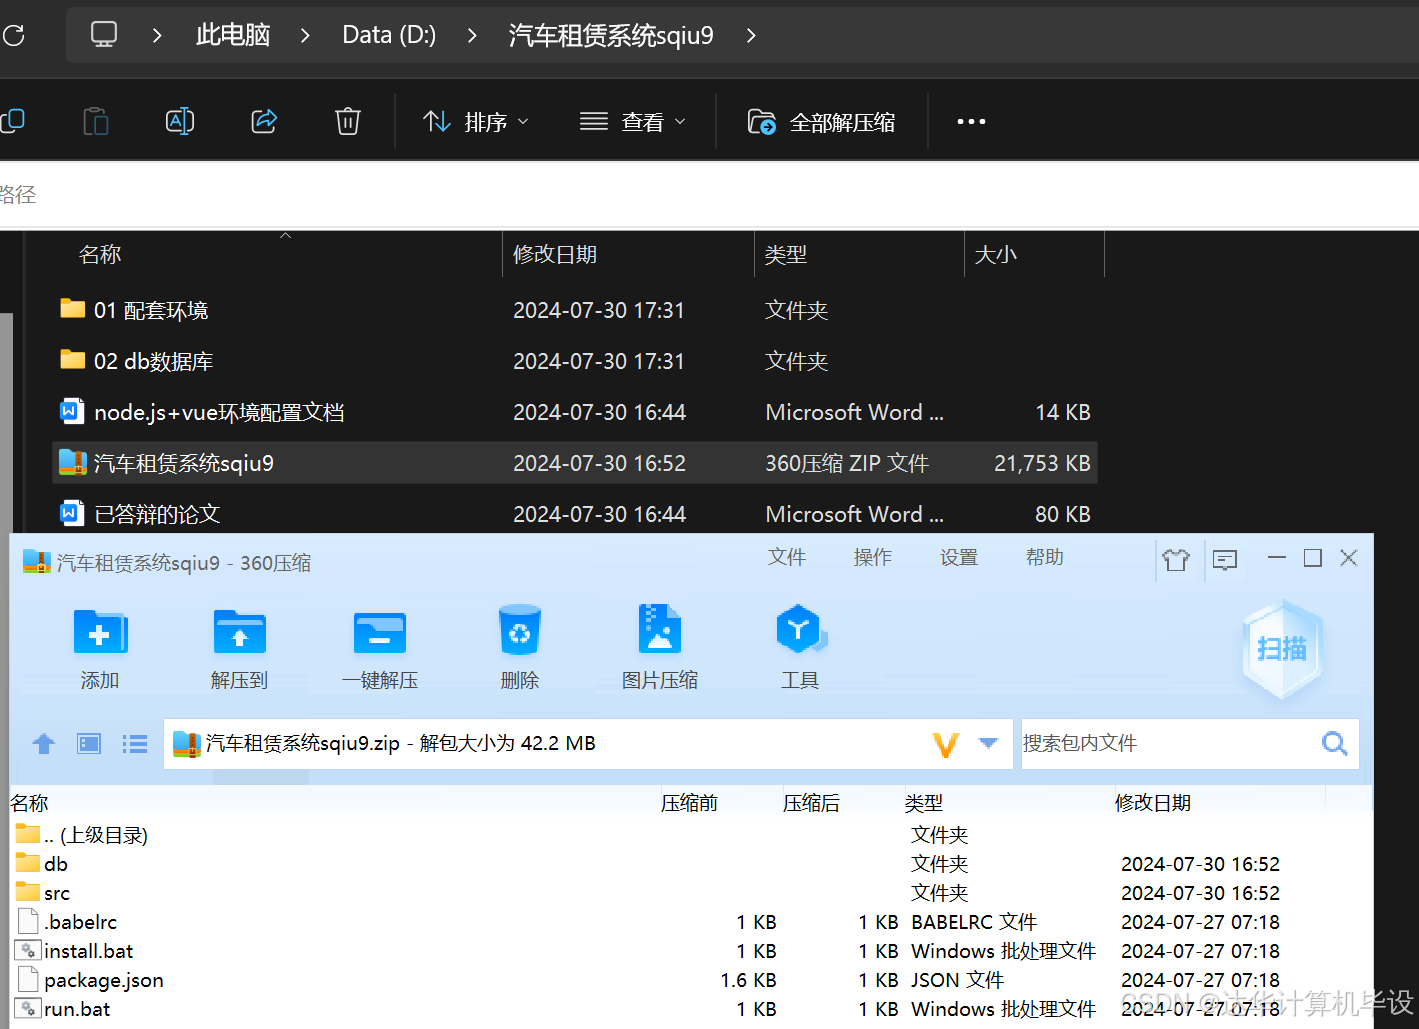The height and width of the screenshot is (1029, 1419).
Task: Go to Data (D:) in breadcrumb
Action: 389,35
